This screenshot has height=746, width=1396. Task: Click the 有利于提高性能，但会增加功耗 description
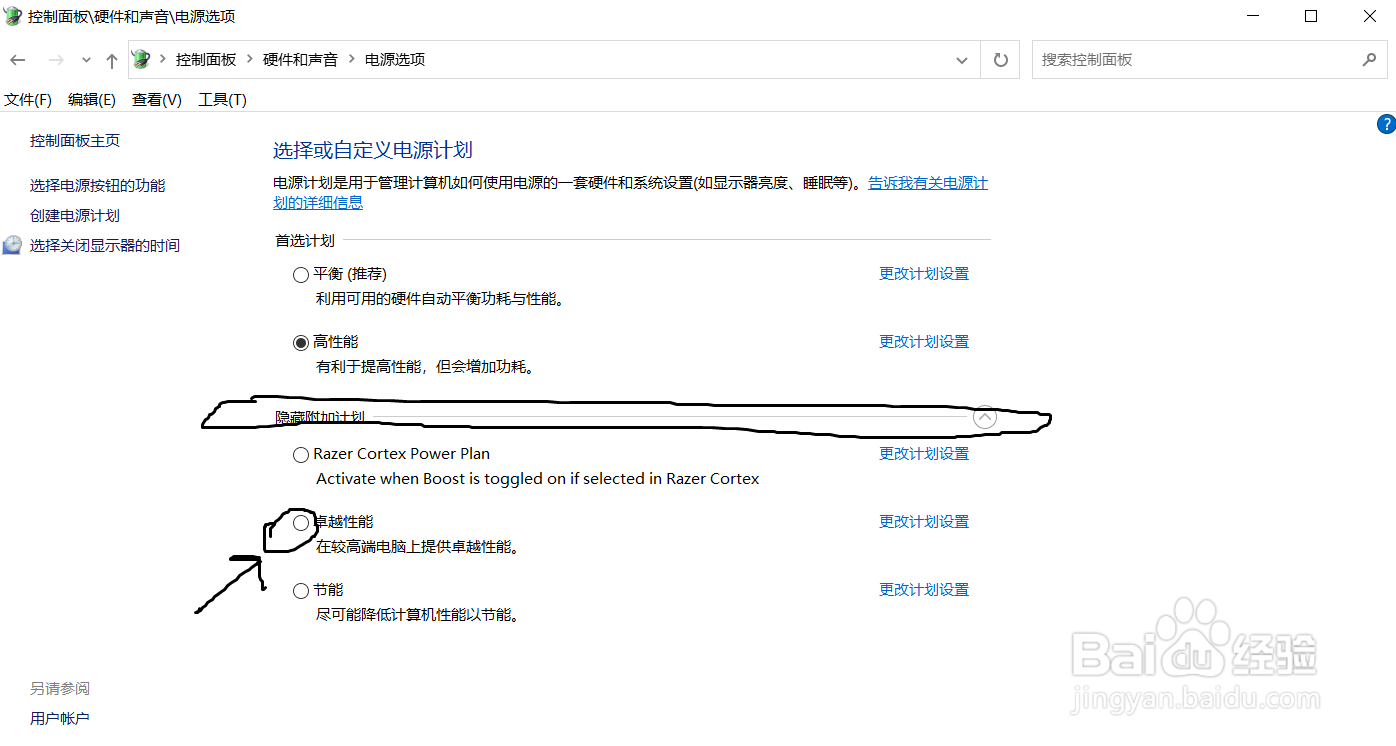(426, 367)
